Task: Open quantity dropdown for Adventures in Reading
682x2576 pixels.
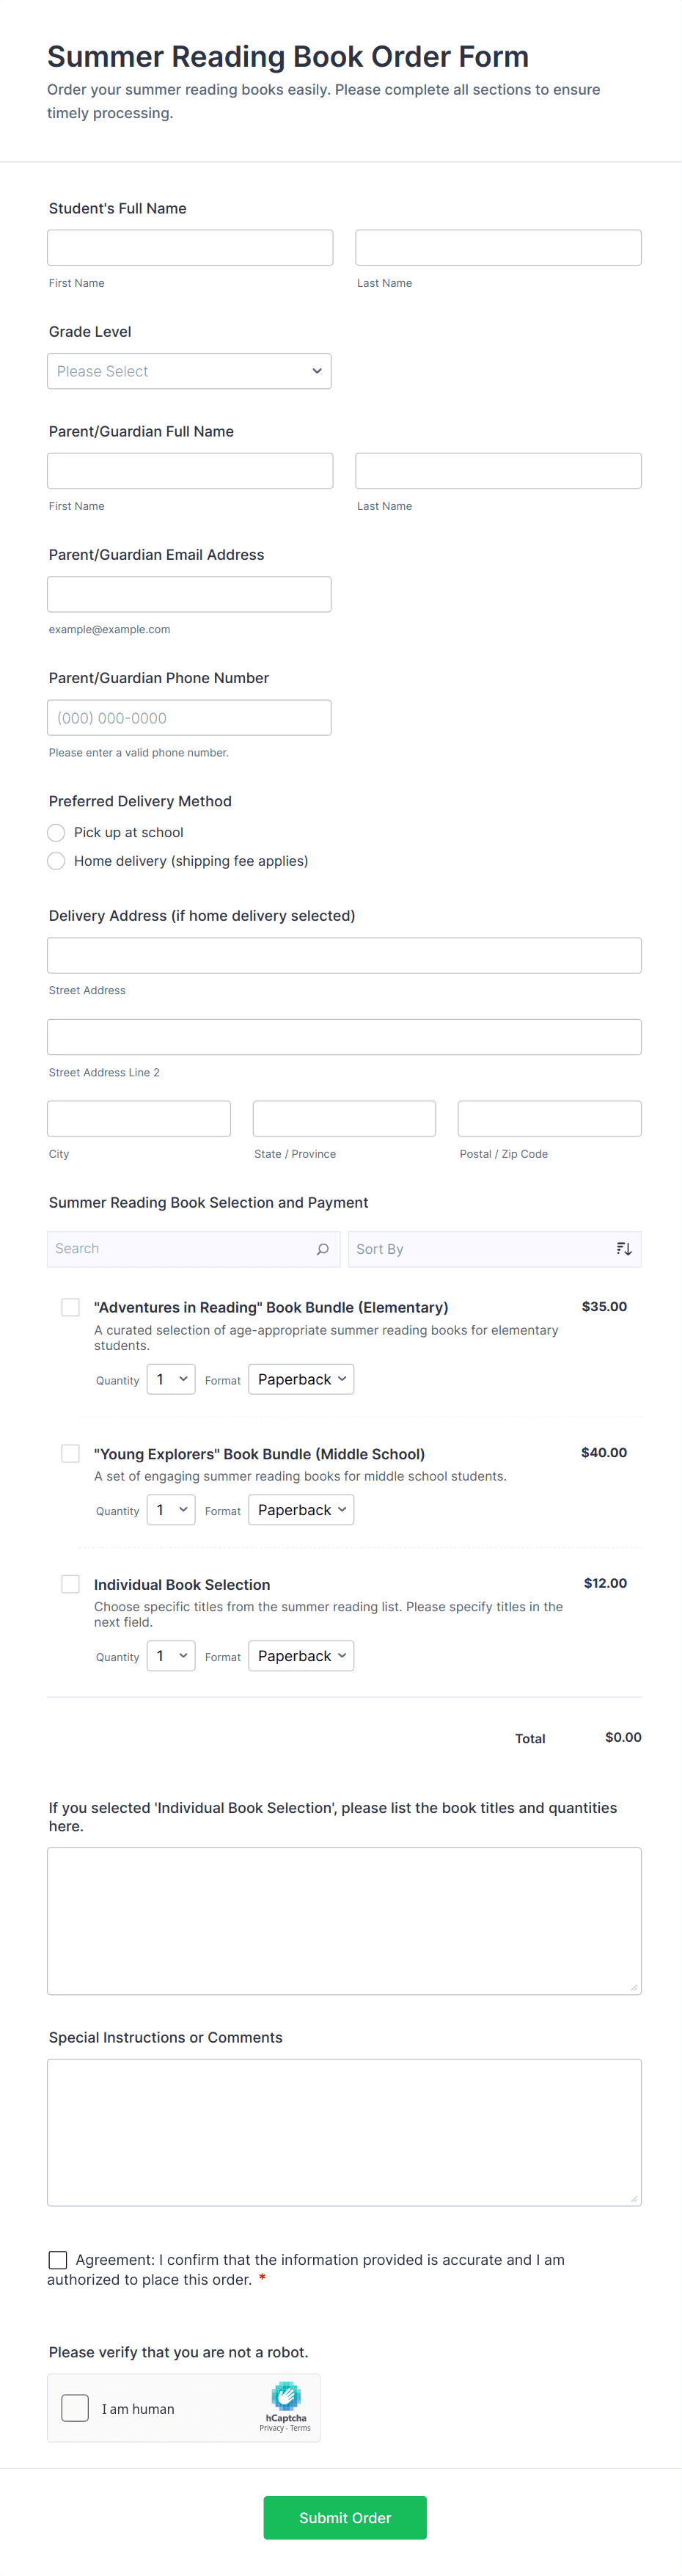Action: click(x=171, y=1379)
